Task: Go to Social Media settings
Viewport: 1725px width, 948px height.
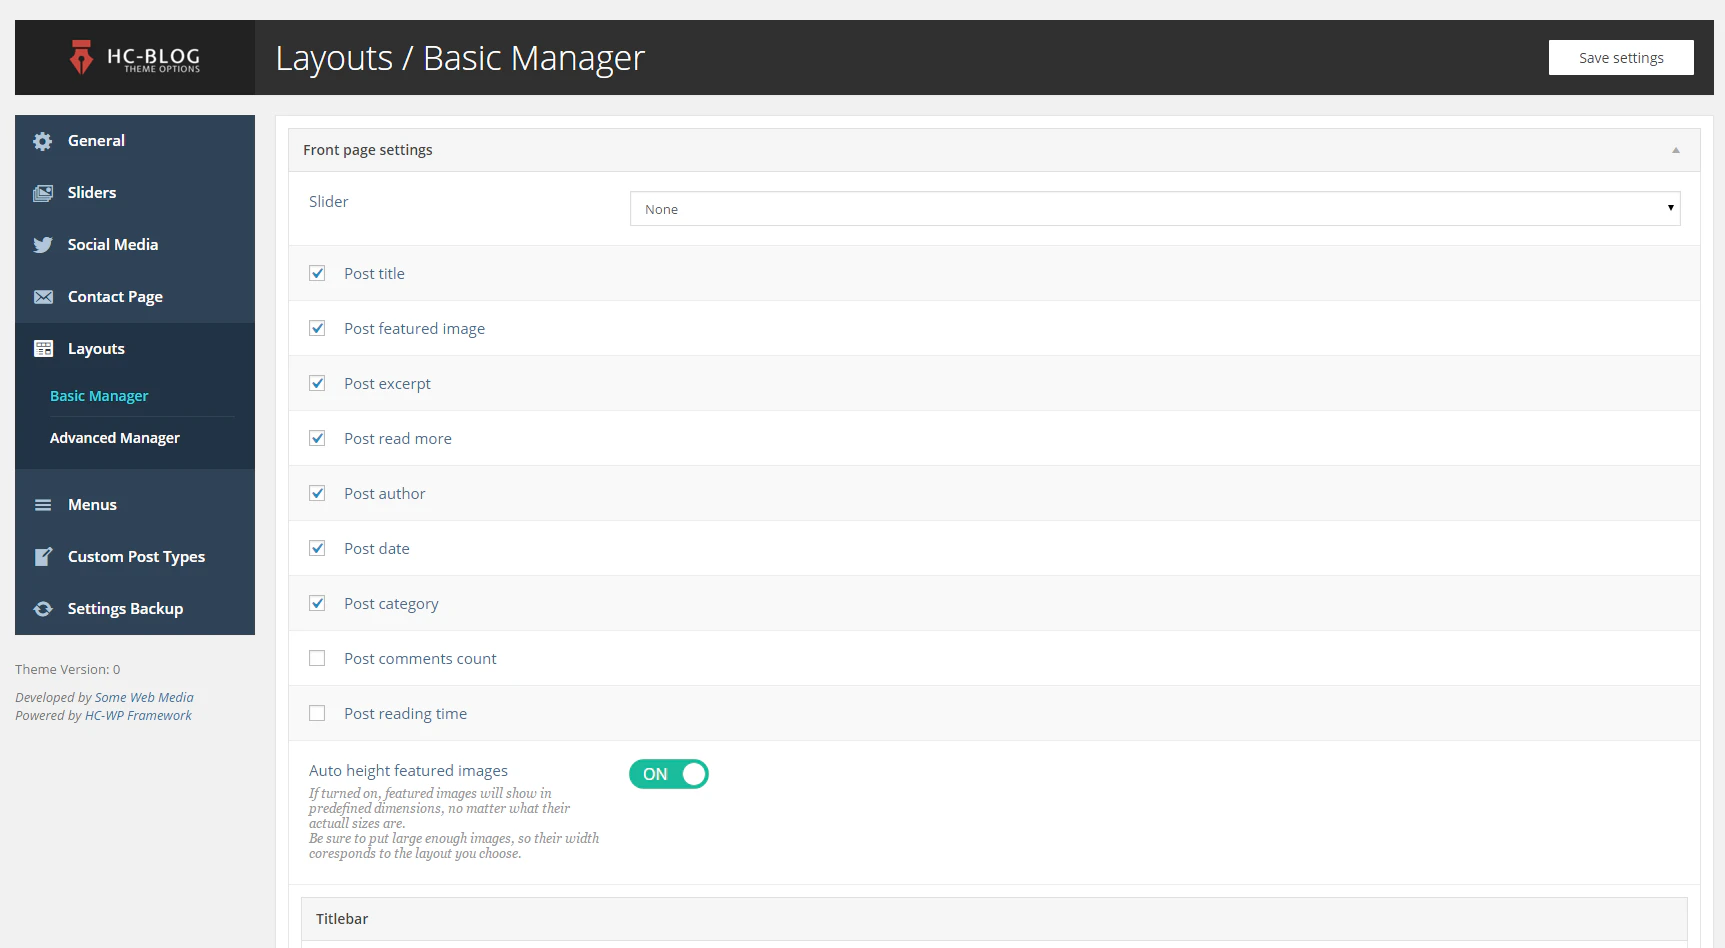Action: (x=135, y=245)
